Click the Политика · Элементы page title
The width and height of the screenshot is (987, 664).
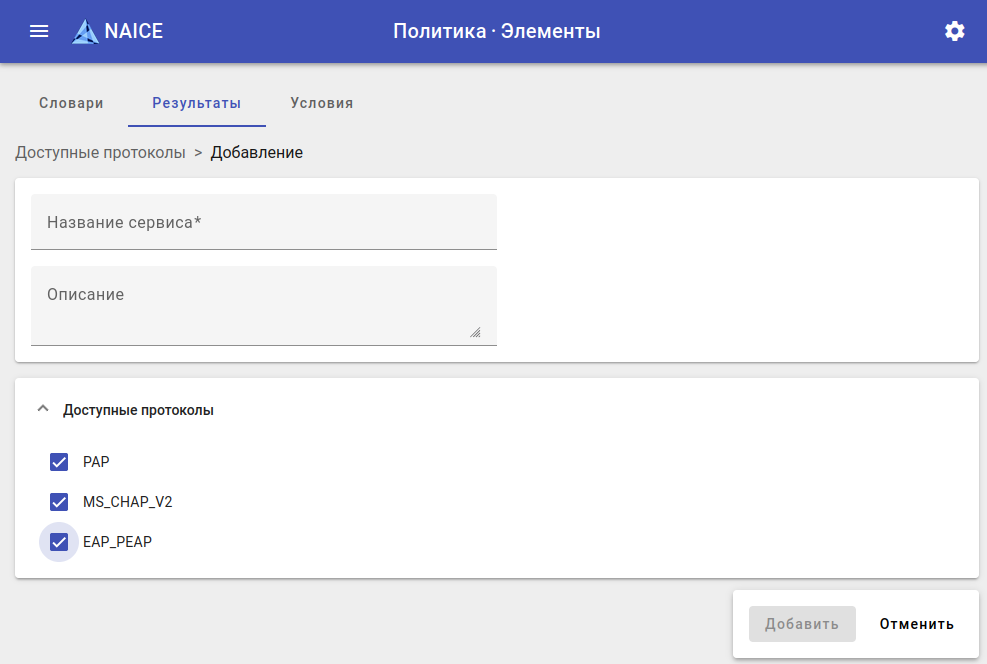(x=496, y=31)
